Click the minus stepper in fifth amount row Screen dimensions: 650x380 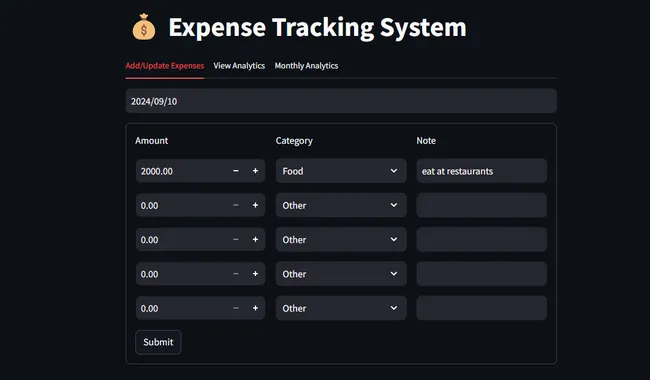point(235,308)
